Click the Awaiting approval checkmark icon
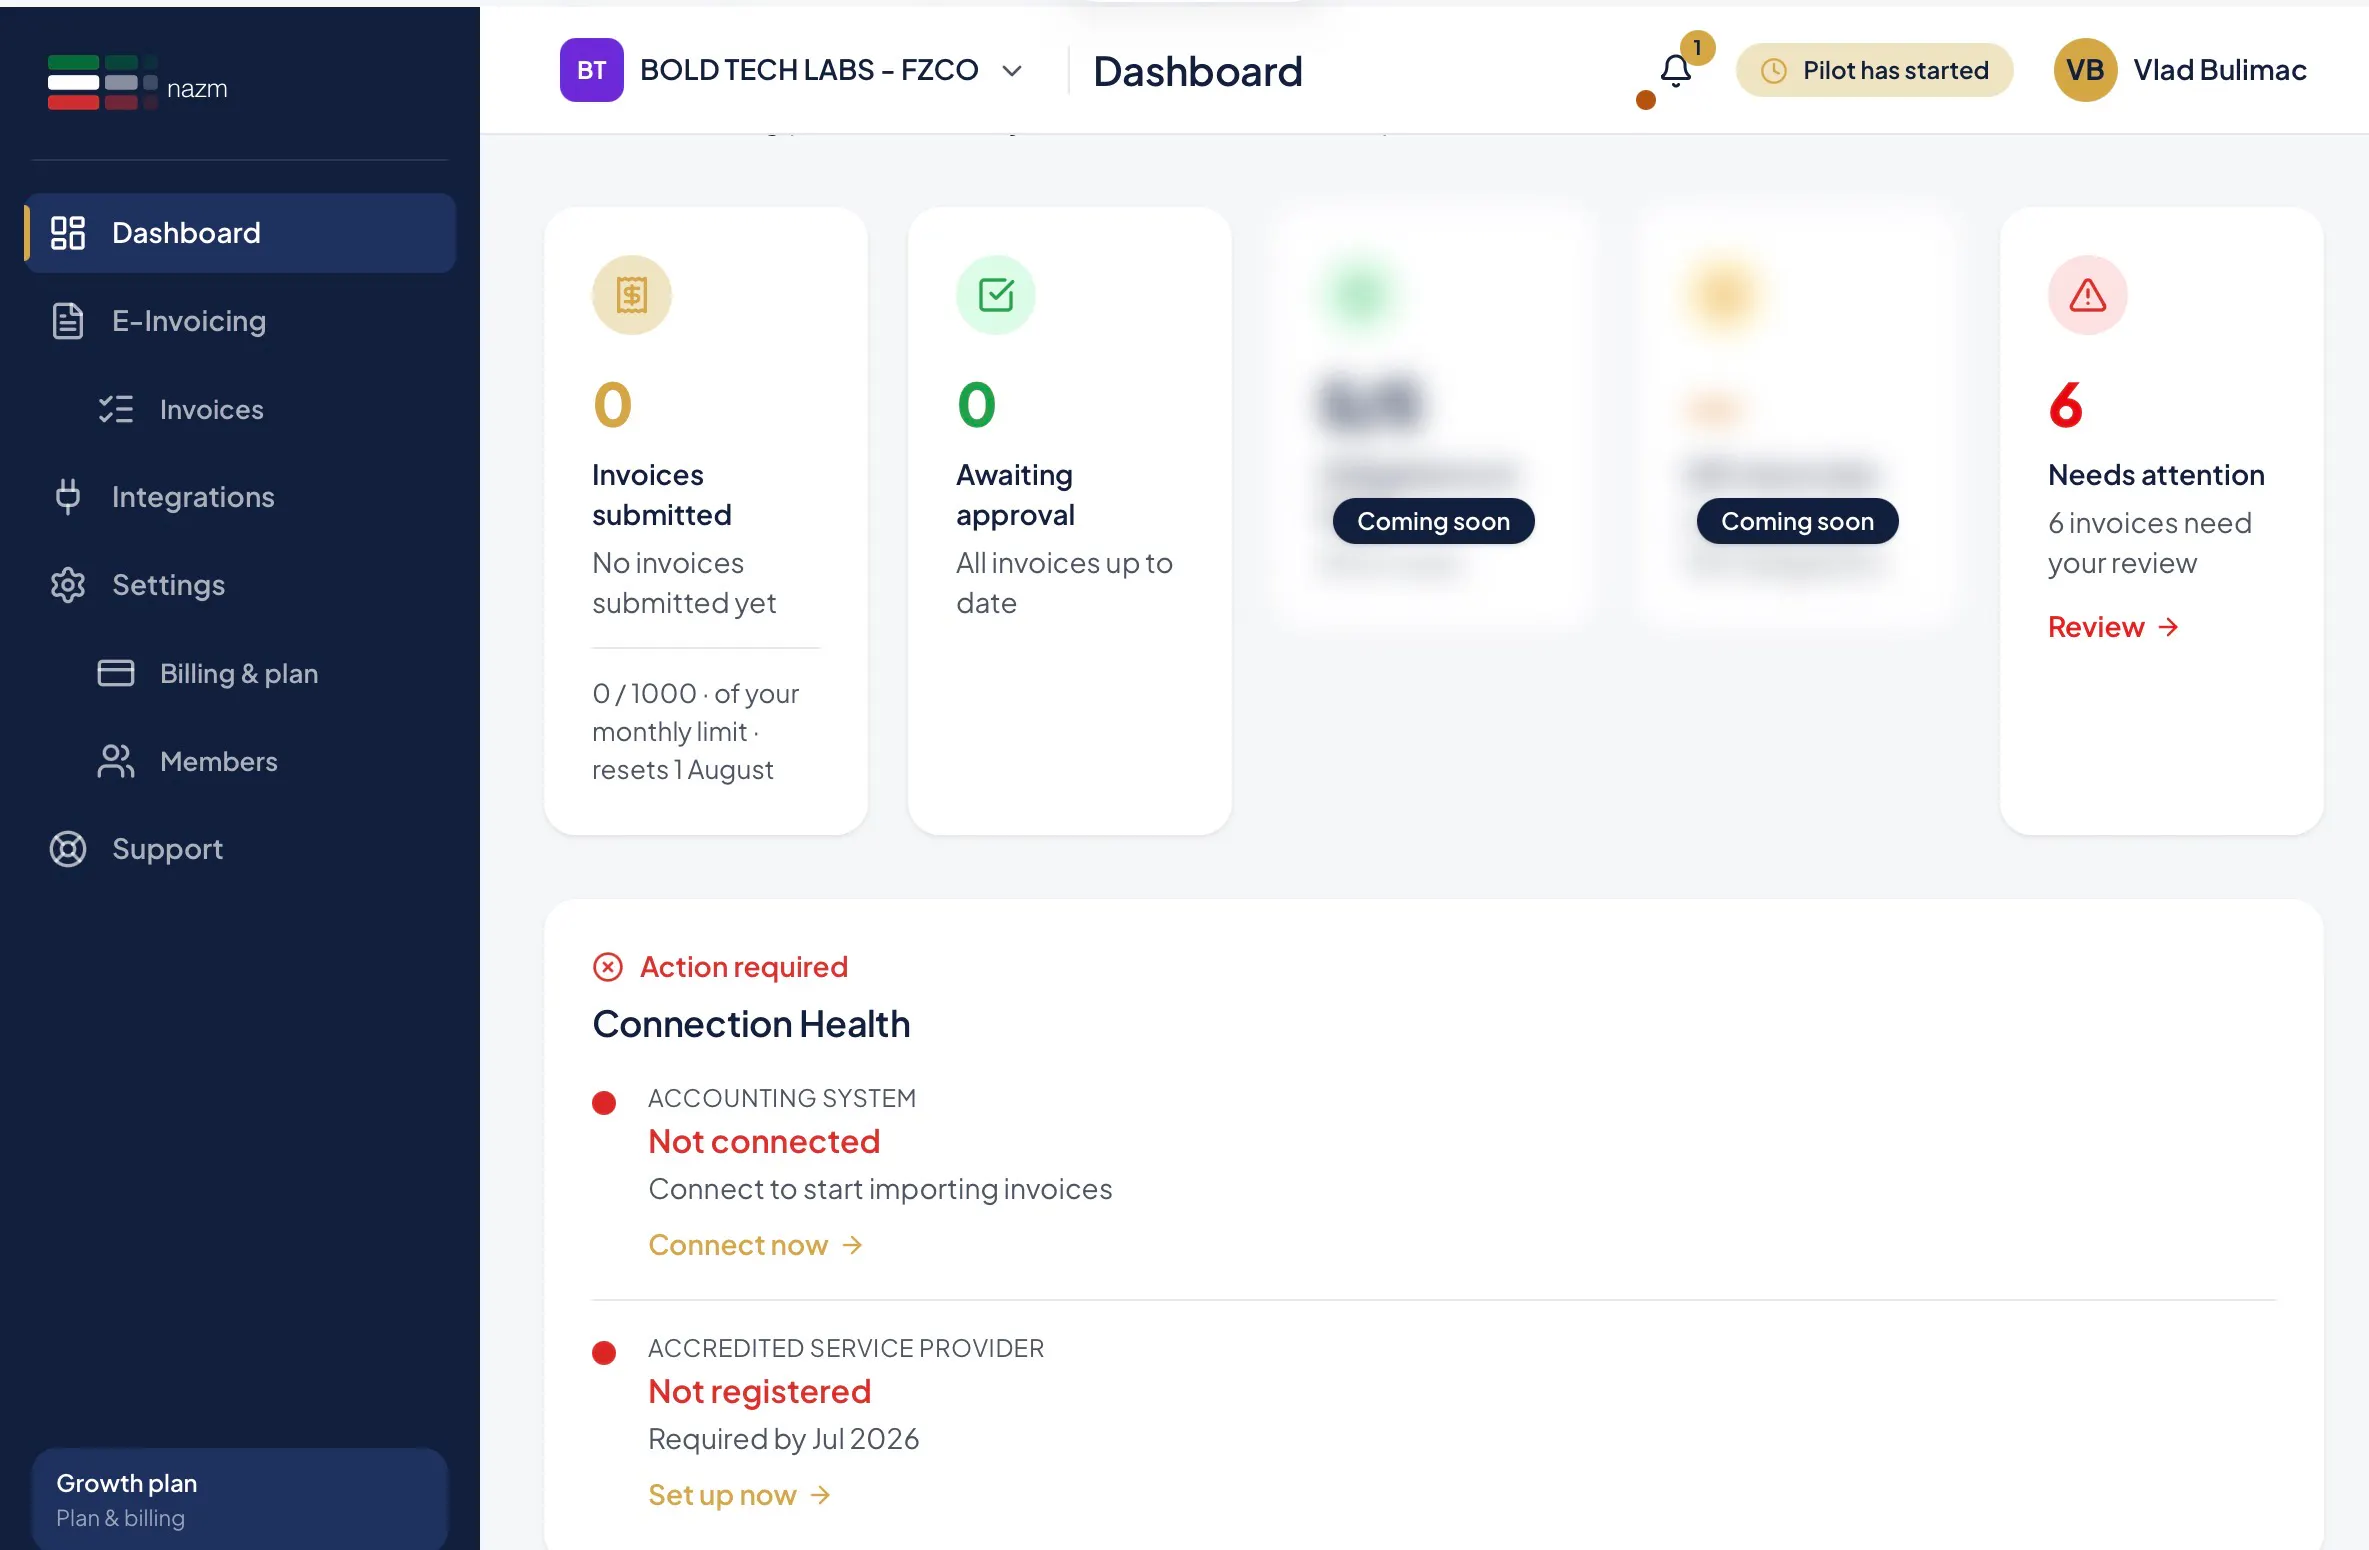 (996, 295)
